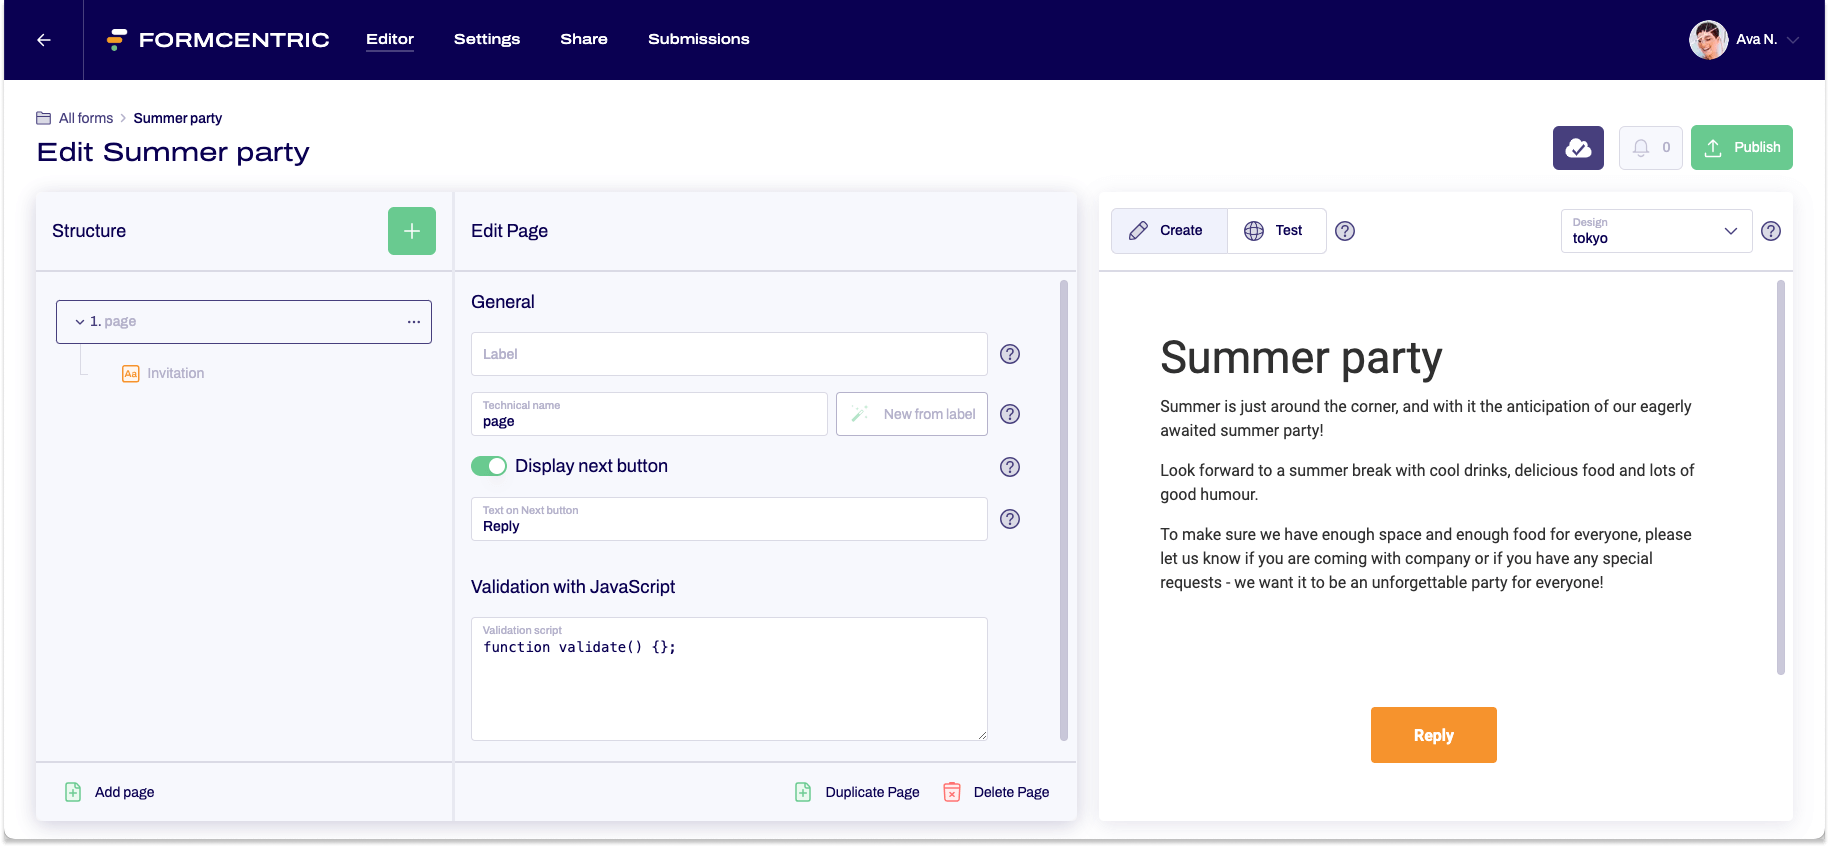Click the orange Reply button in preview

pyautogui.click(x=1433, y=735)
